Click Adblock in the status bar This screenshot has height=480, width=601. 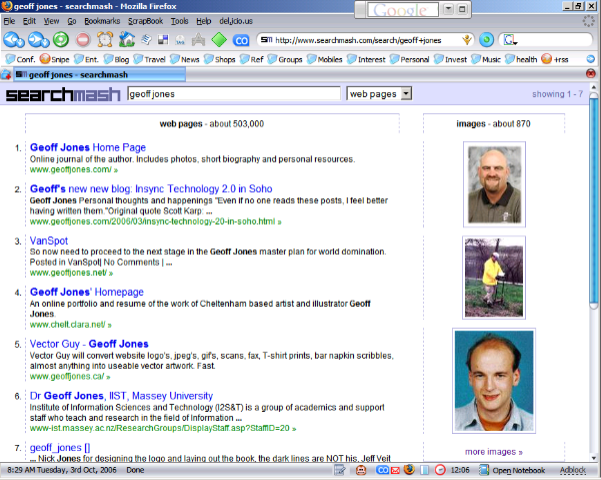tap(573, 470)
